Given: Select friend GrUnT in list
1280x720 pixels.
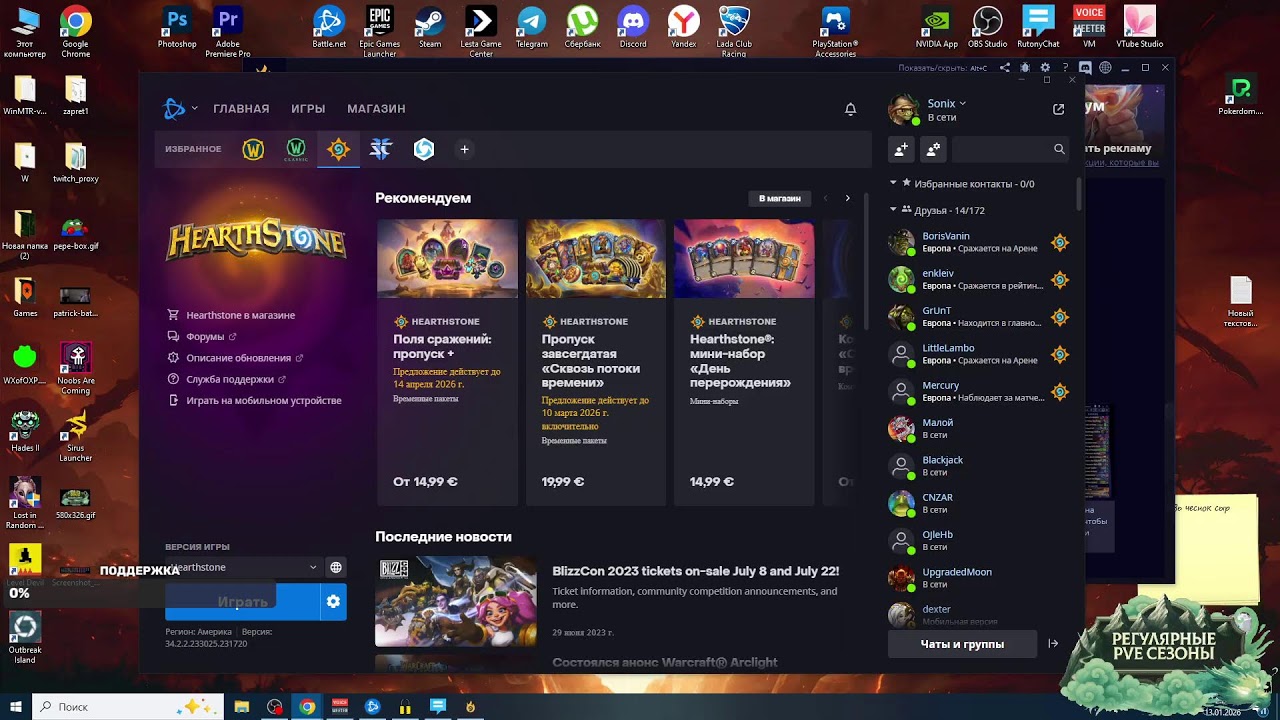Looking at the screenshot, I should 980,317.
